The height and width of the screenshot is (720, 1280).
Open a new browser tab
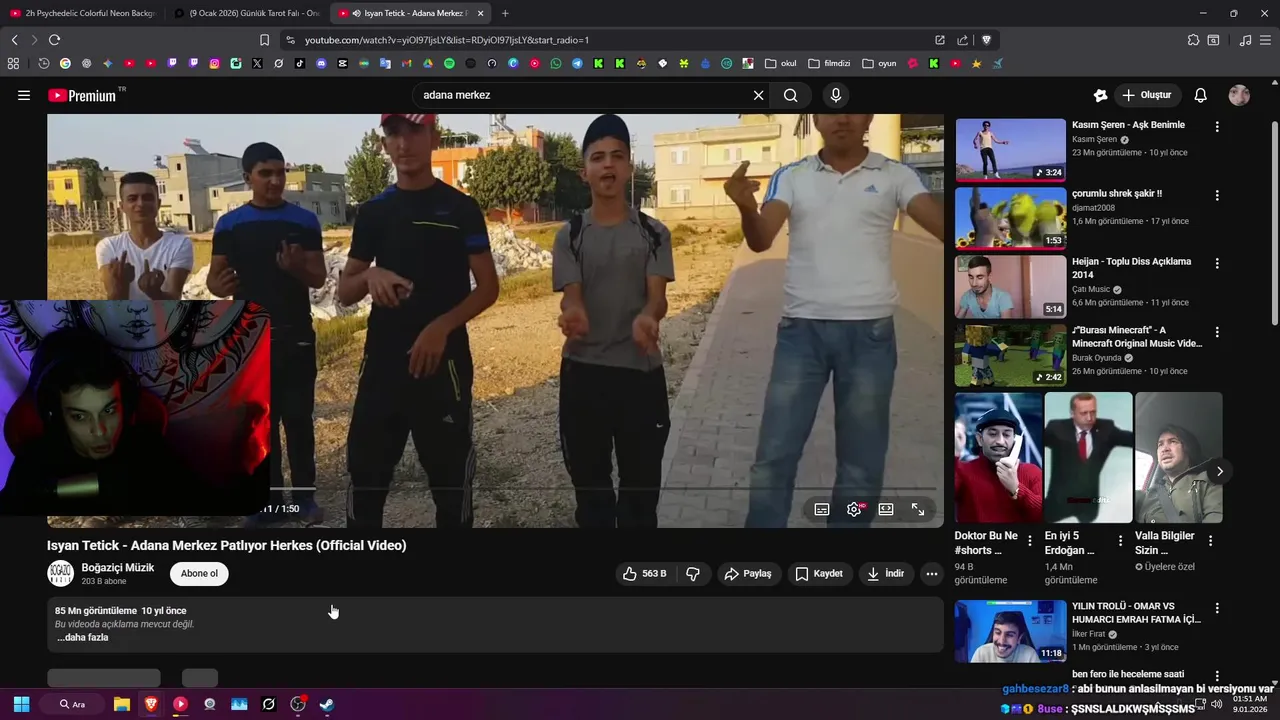click(x=505, y=13)
